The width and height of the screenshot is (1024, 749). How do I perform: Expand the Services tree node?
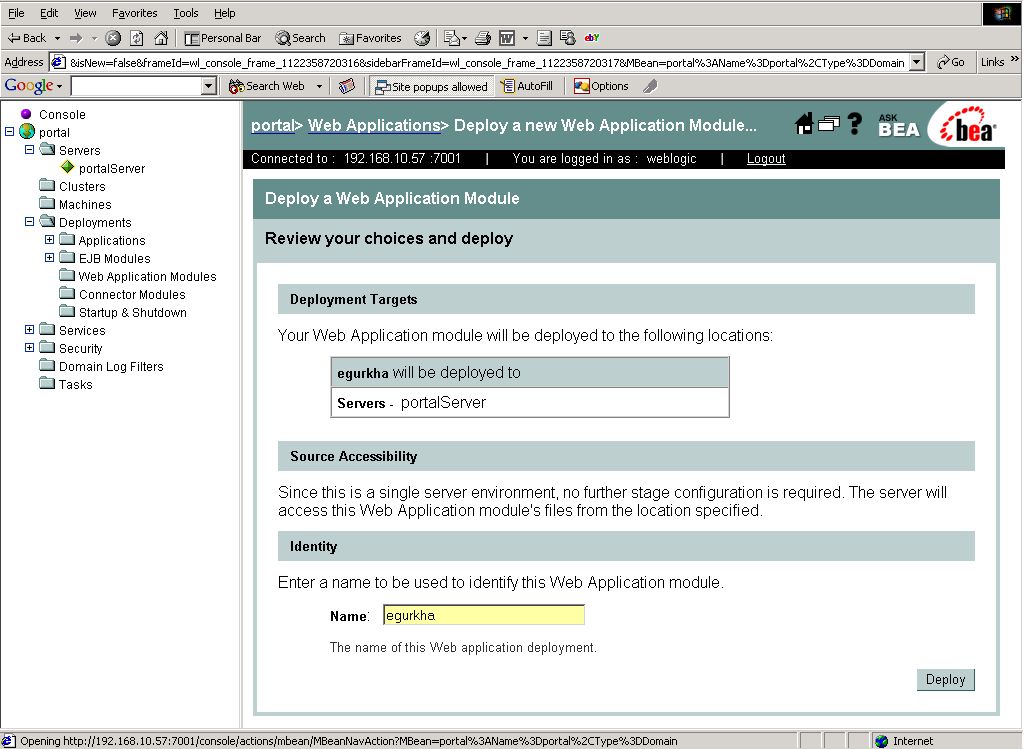(29, 330)
